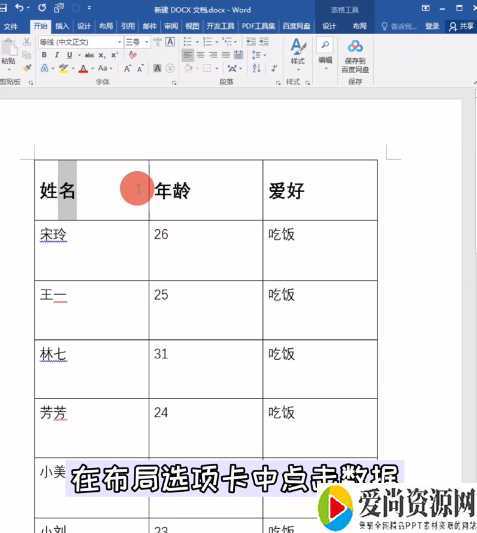Click the Decrease Indent icon
This screenshot has width=477, height=533.
coord(251,42)
